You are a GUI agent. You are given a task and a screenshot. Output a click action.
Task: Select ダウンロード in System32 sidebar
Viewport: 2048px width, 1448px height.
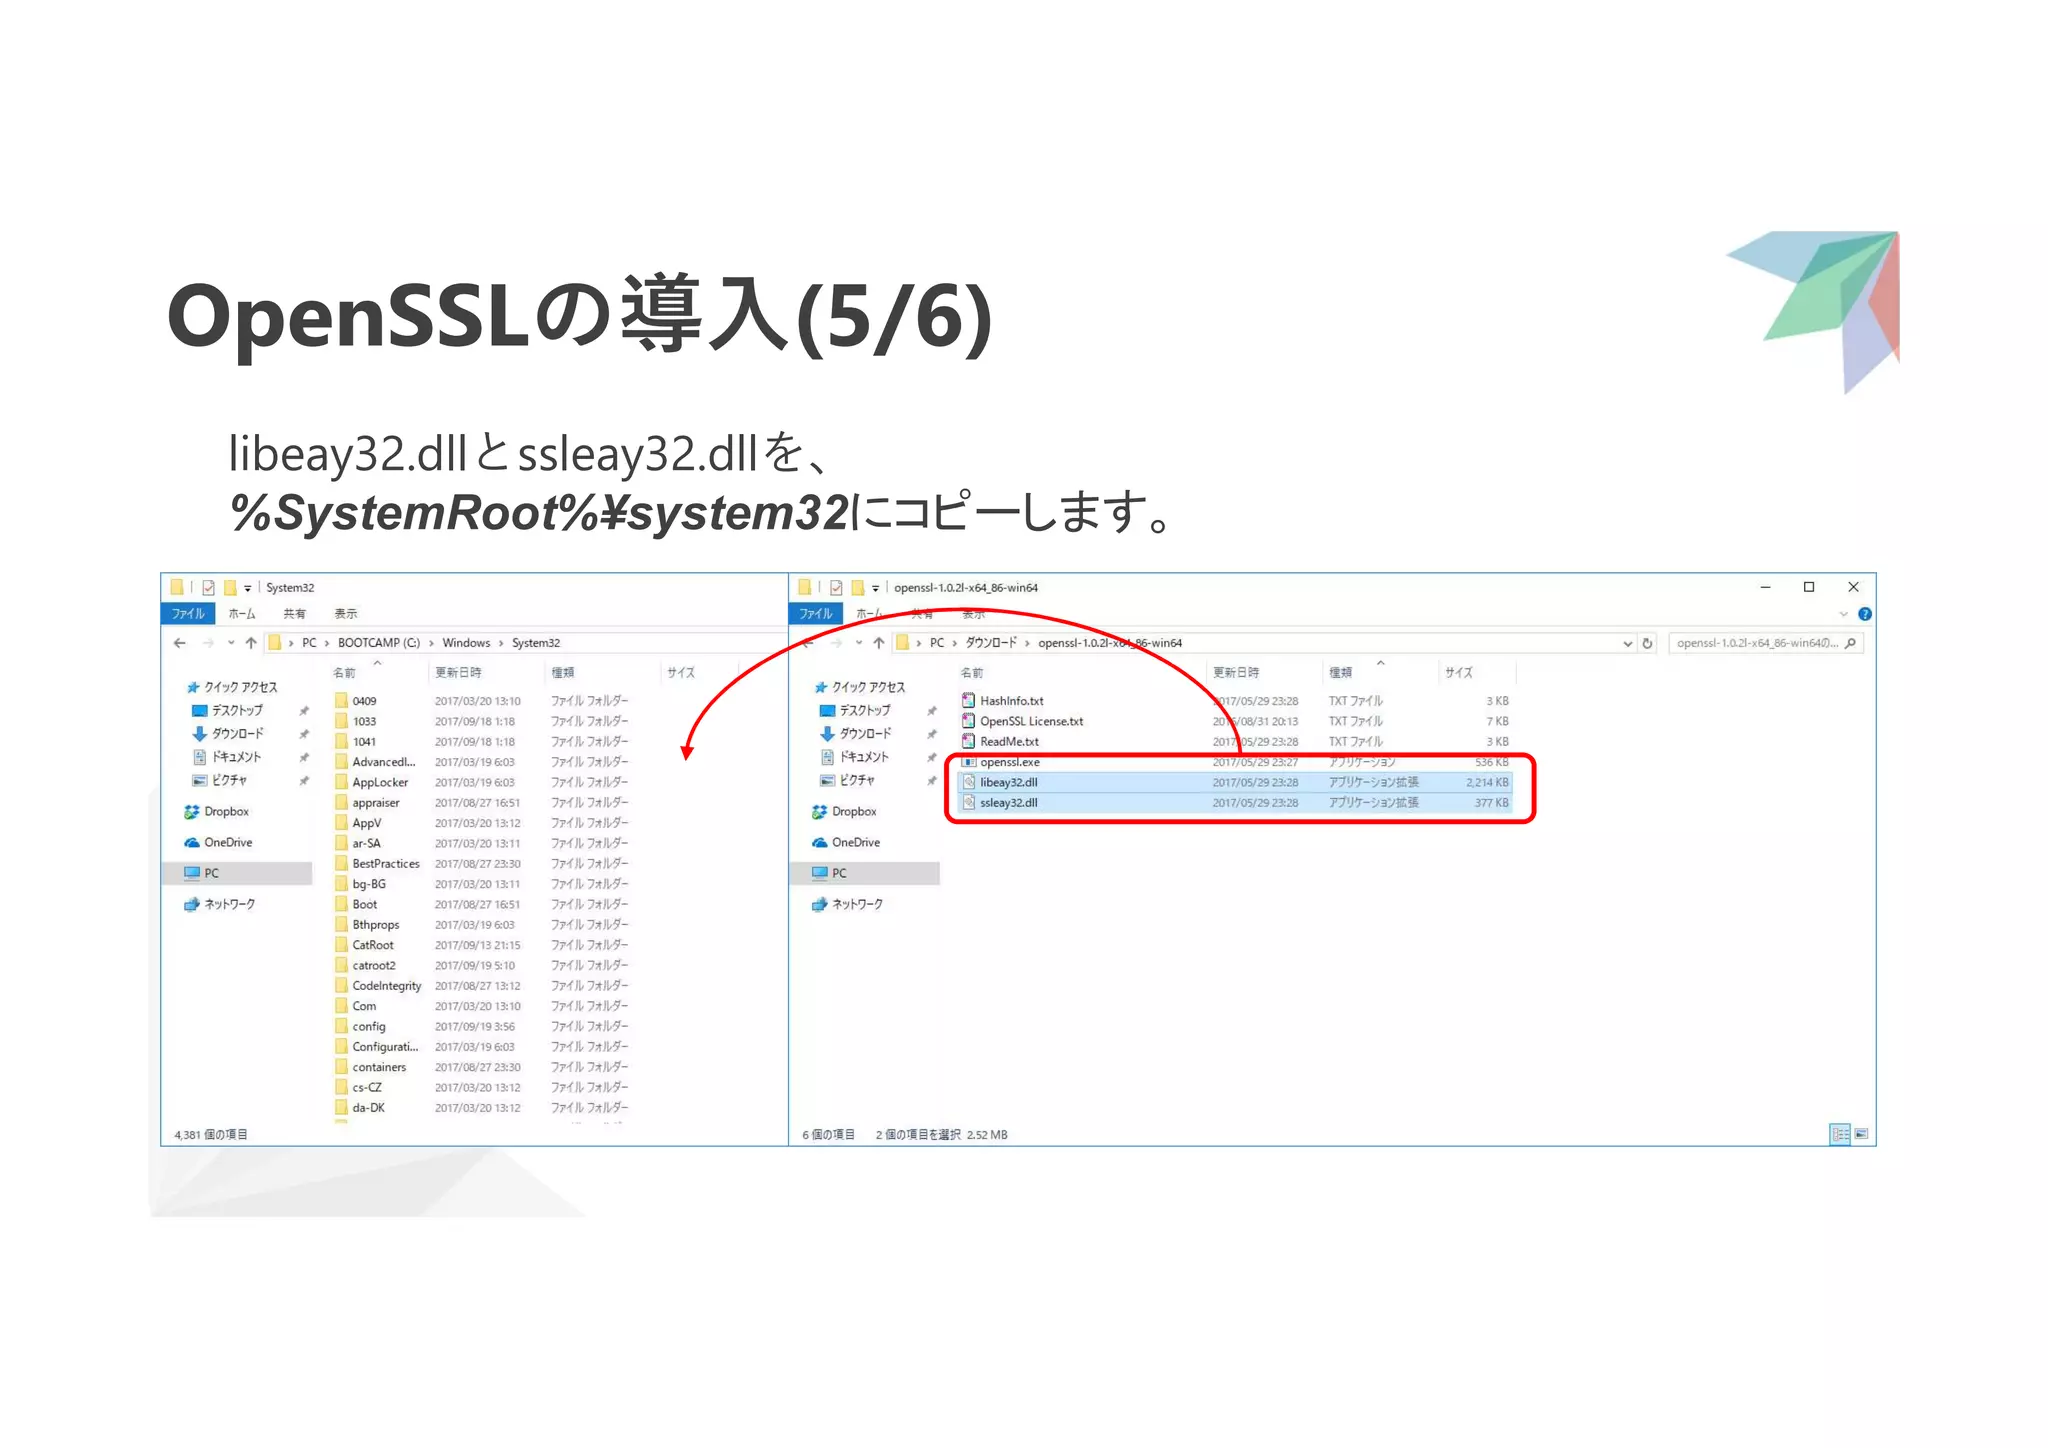pyautogui.click(x=228, y=734)
